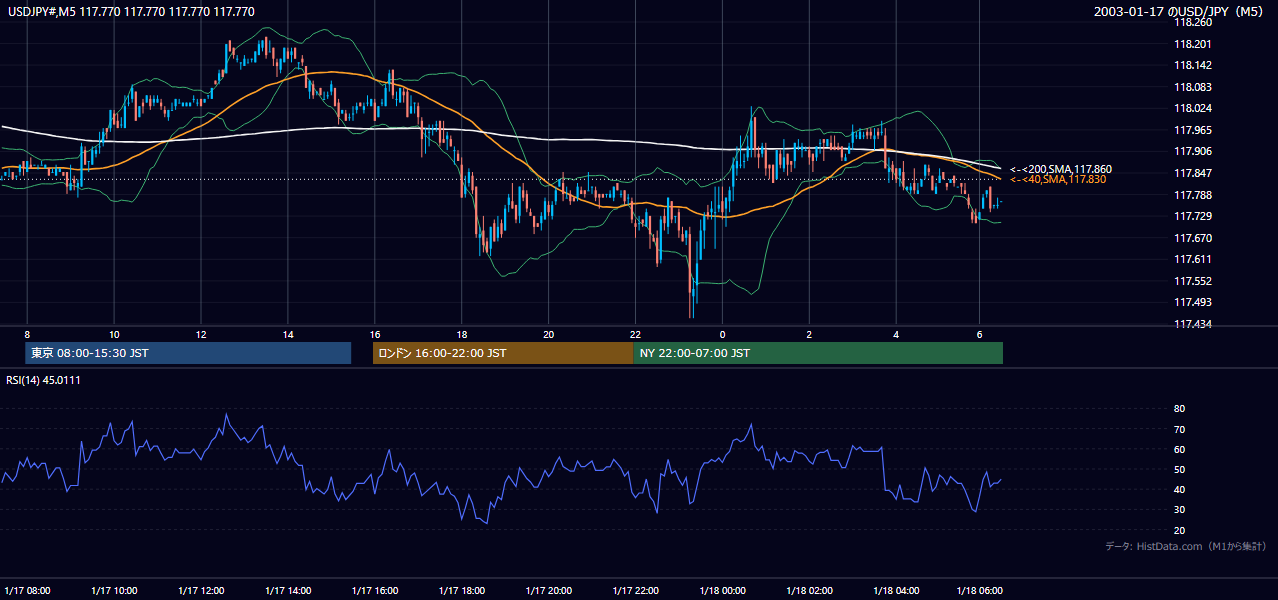
Task: Select the London 16:00-22:00 JST session bar
Action: pos(503,353)
